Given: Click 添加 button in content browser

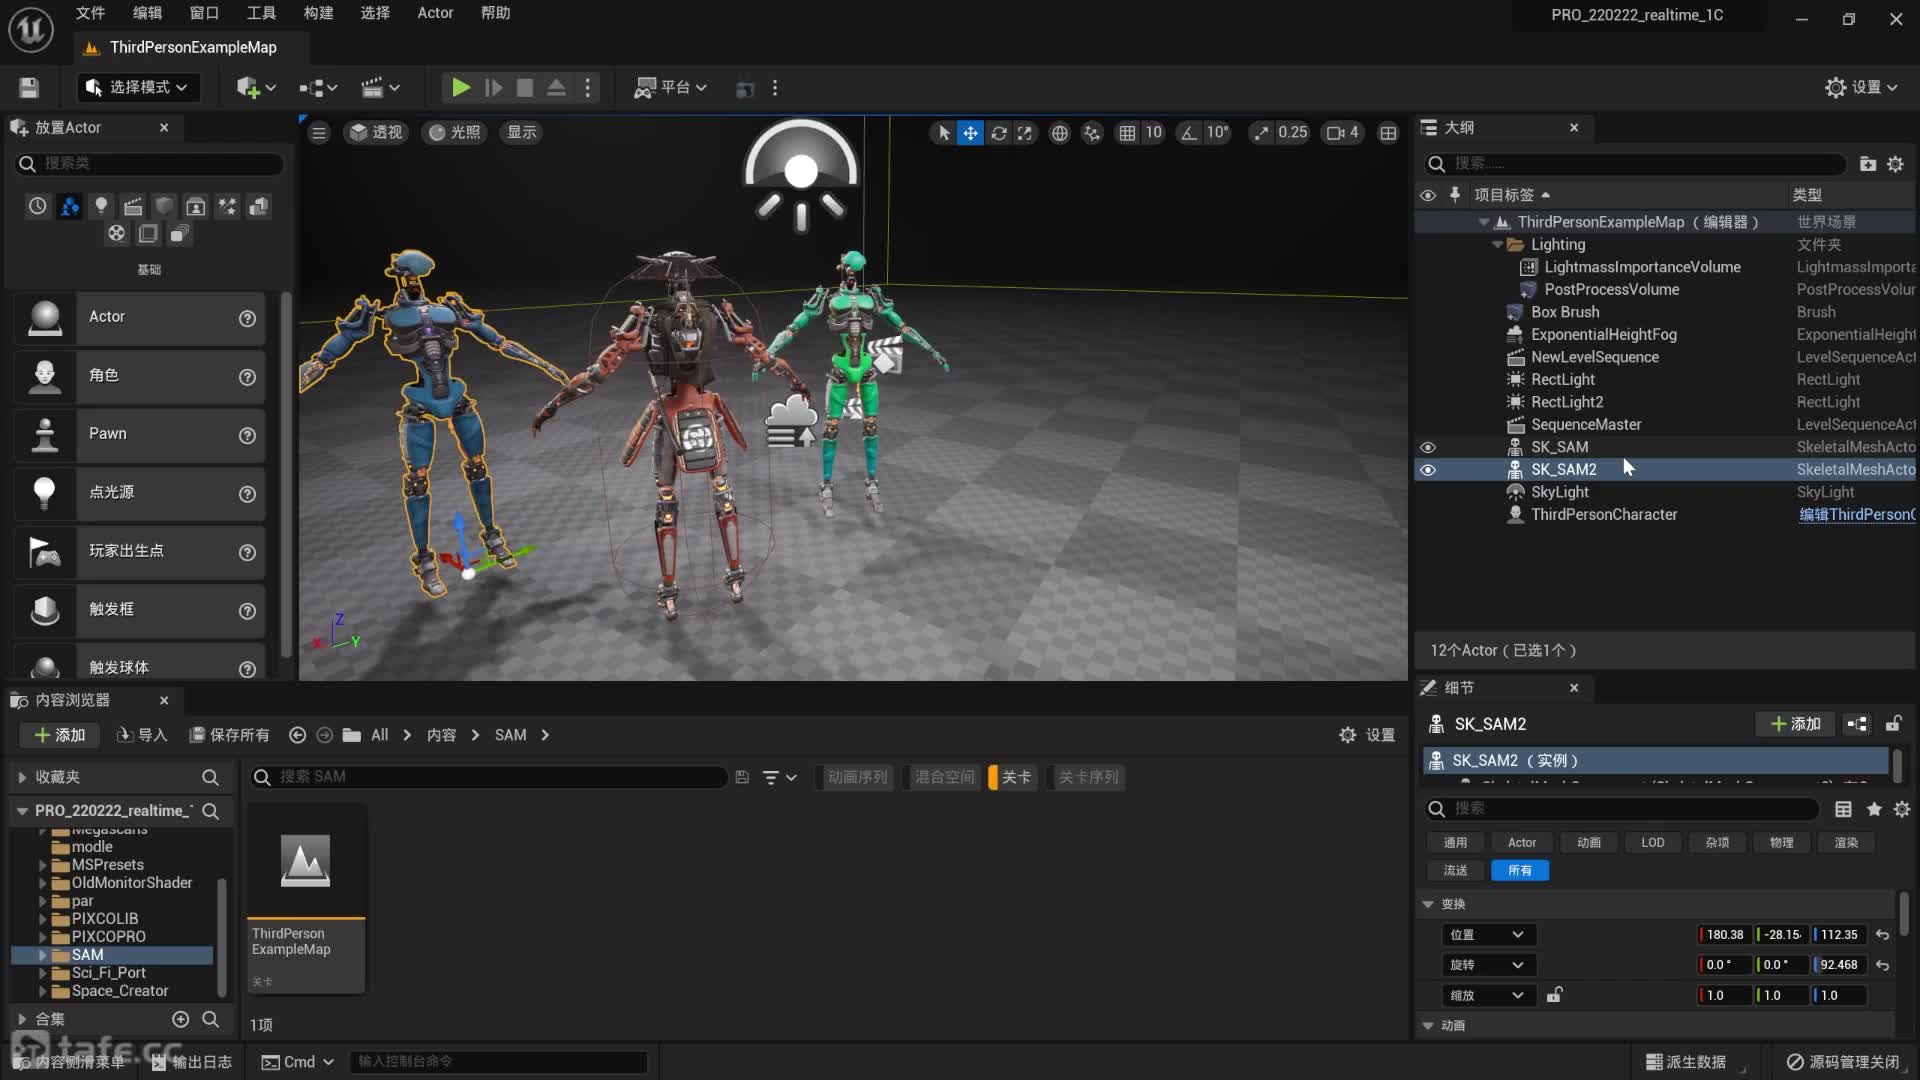Looking at the screenshot, I should click(59, 735).
